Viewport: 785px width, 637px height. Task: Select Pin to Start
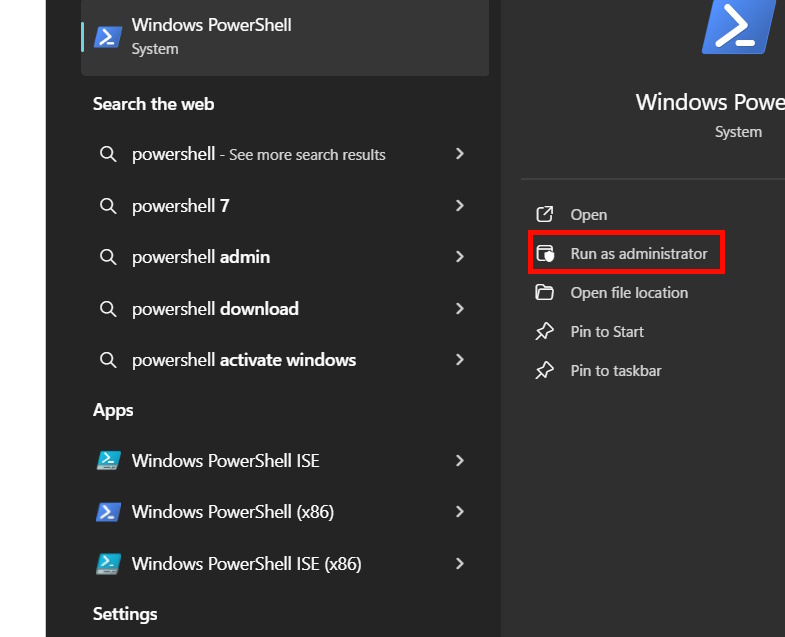(607, 332)
